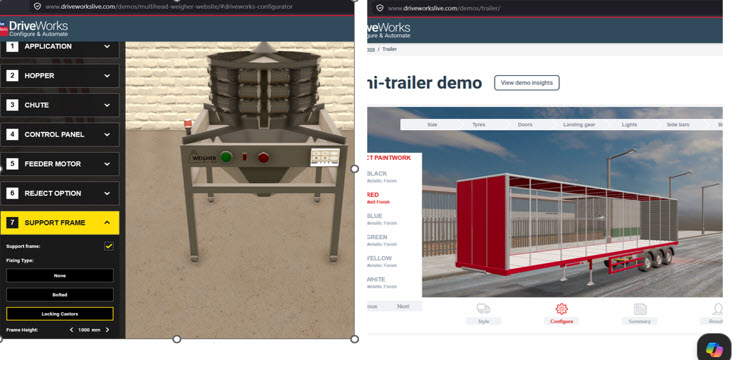This screenshot has width=732, height=375.
Task: Click the DriveWorks logo in trailer window
Action: tap(389, 29)
